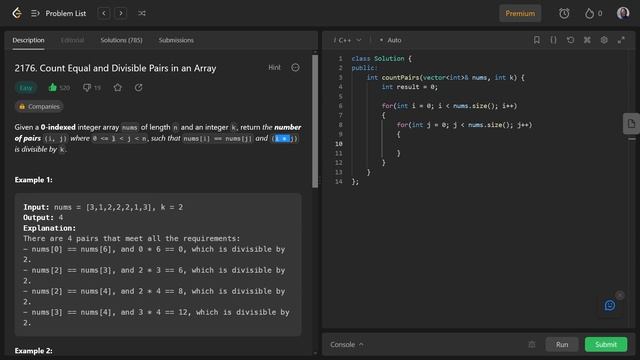Click the Example 1 heading
Screen dimensions: 640x360
click(x=33, y=180)
